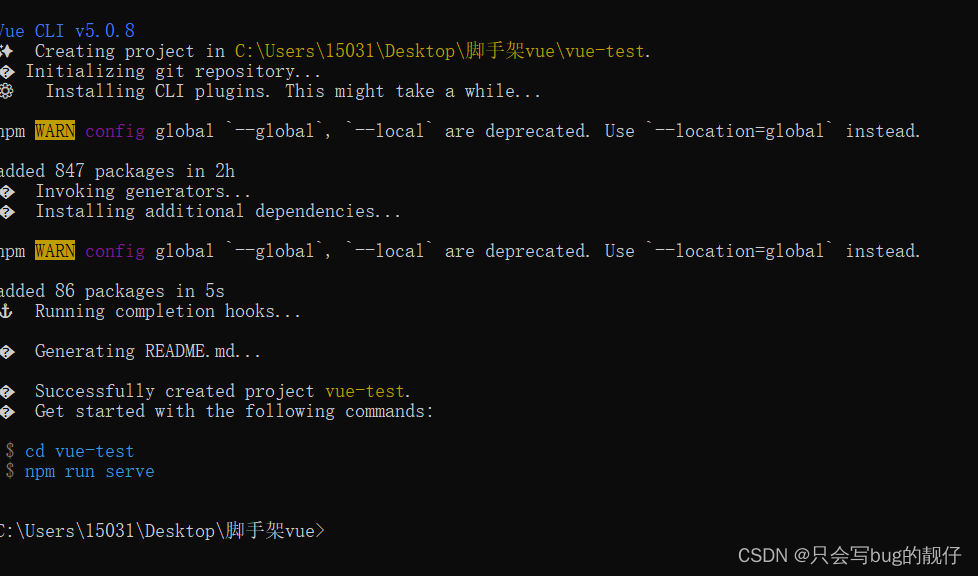Click yellow vue-test in the Successfully created line

click(x=365, y=391)
